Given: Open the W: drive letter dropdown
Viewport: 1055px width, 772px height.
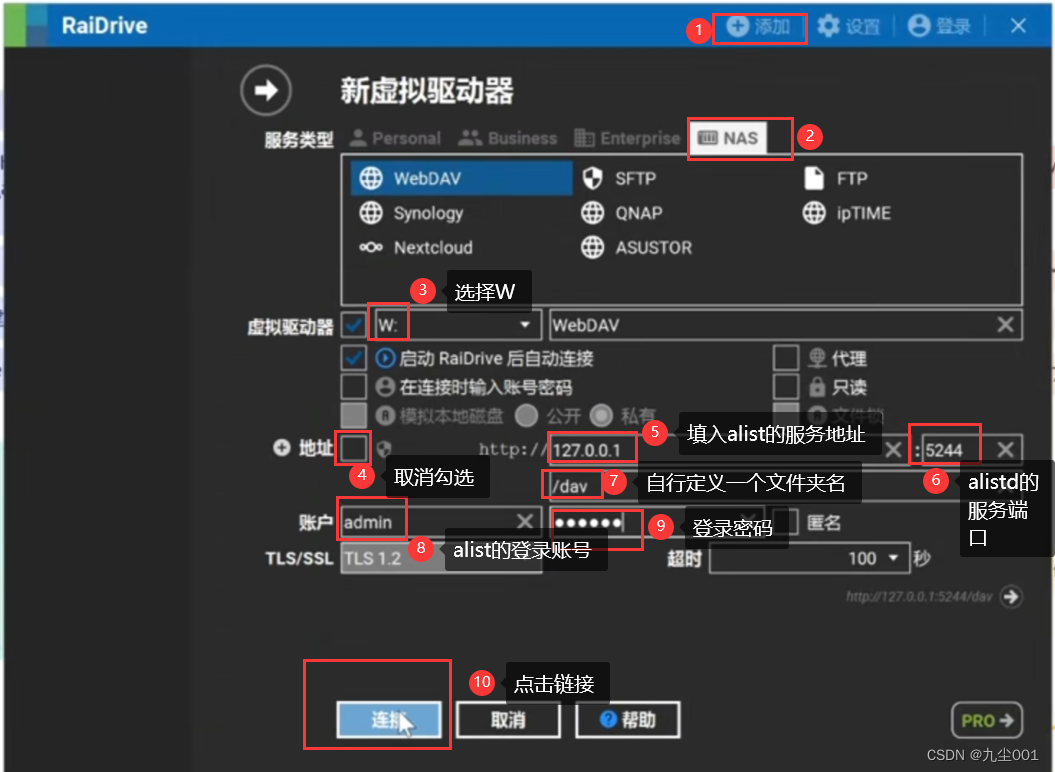Looking at the screenshot, I should click(x=524, y=325).
